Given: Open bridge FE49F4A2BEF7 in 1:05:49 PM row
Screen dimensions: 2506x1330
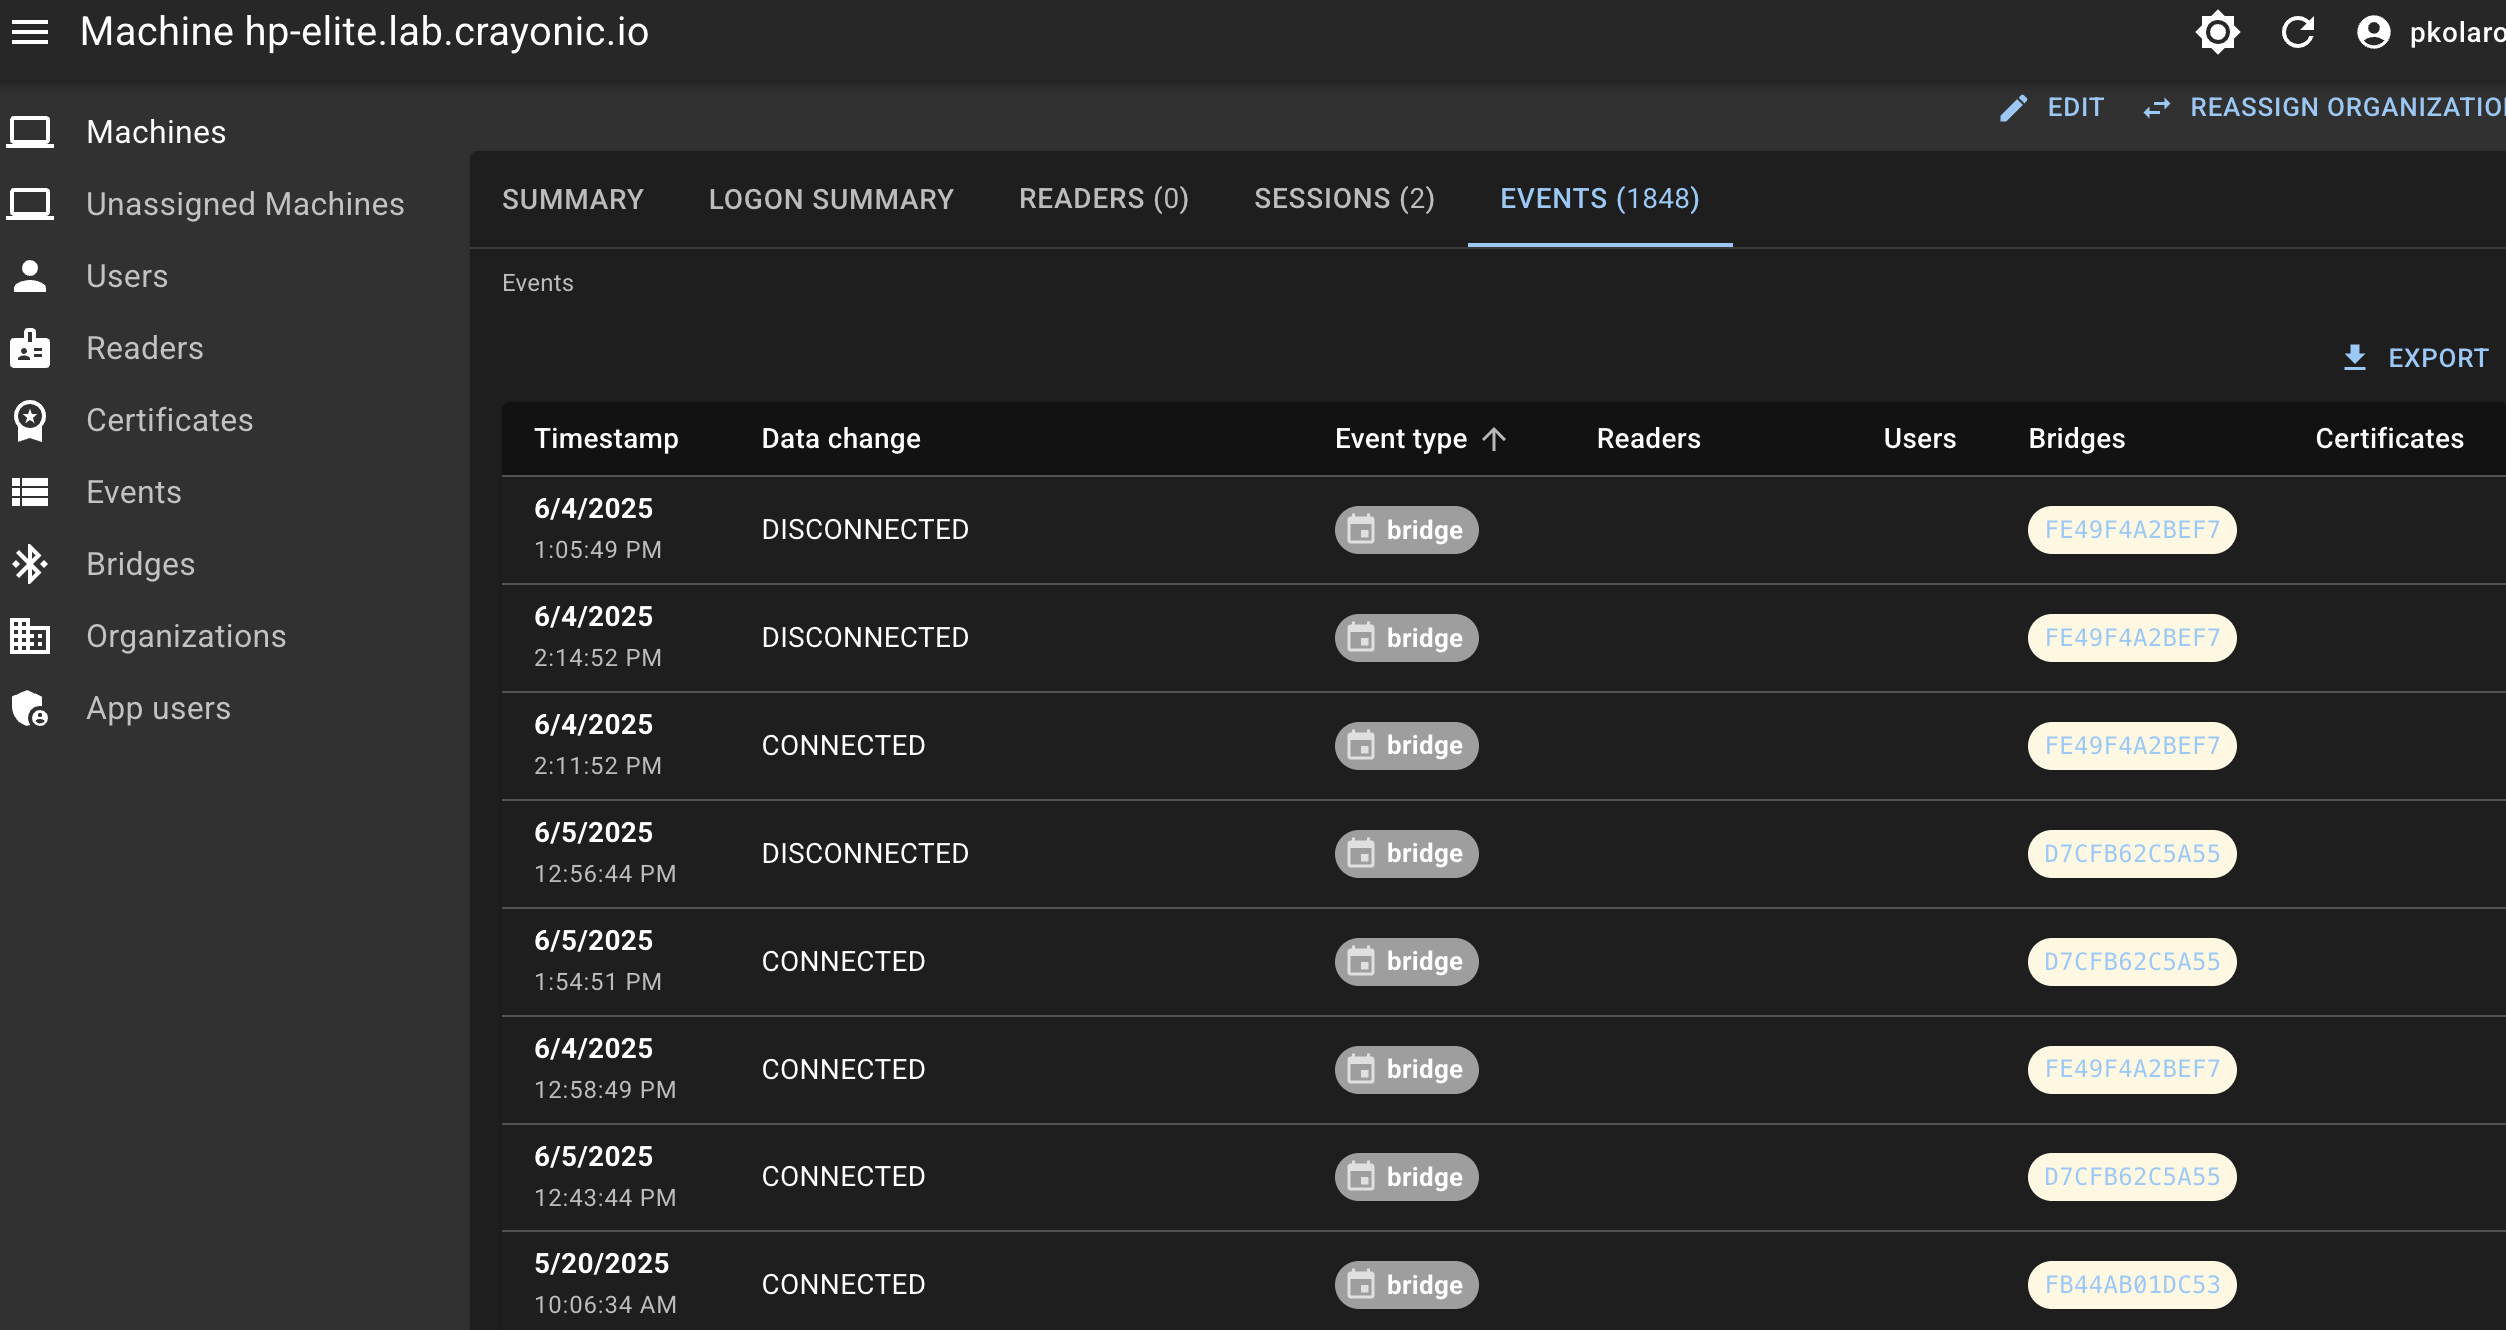Looking at the screenshot, I should pos(2132,530).
